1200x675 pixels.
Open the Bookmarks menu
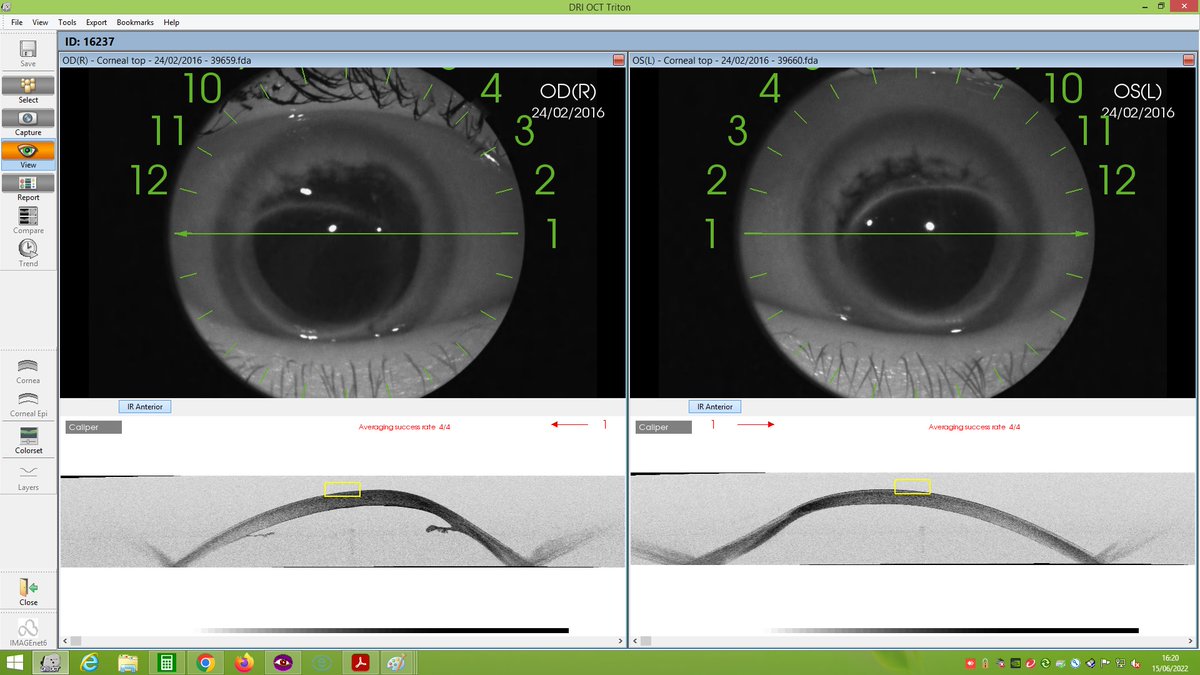(136, 22)
